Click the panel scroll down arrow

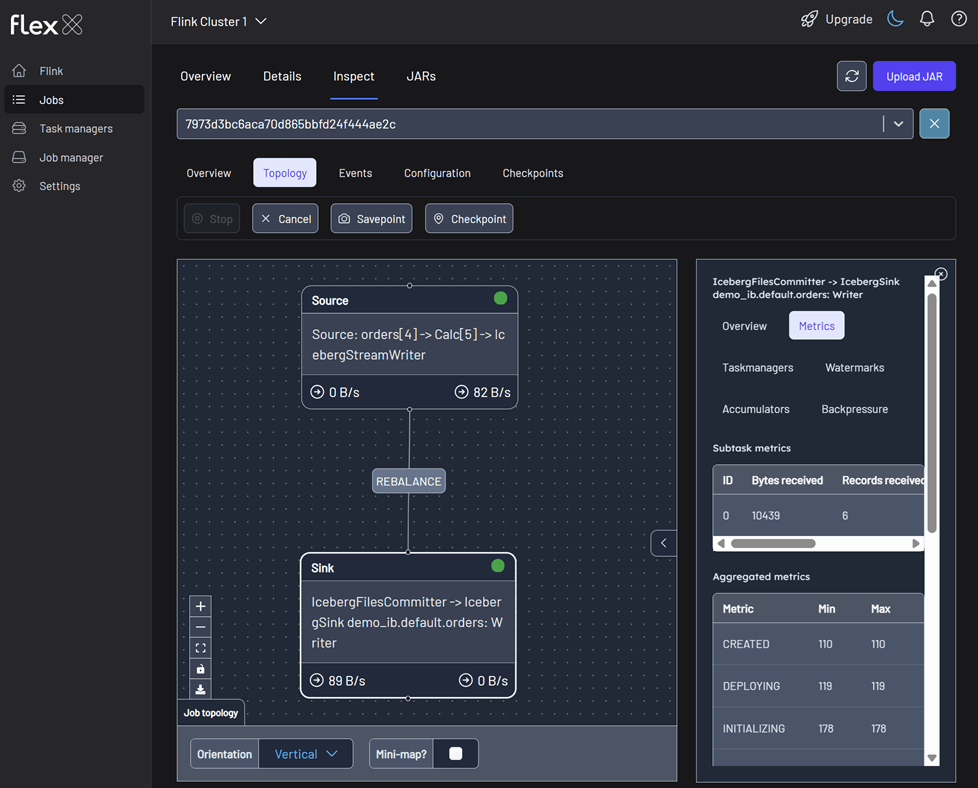[932, 758]
